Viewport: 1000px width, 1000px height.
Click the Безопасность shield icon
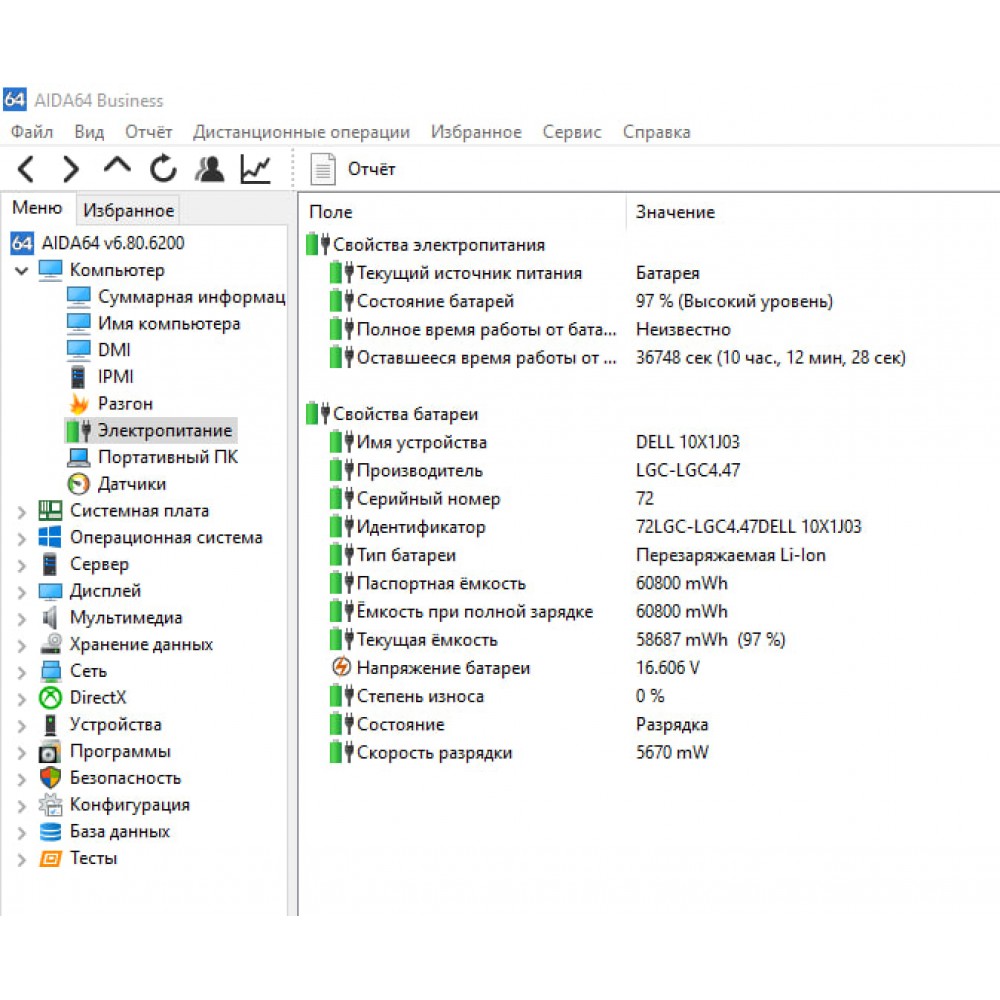[x=50, y=779]
